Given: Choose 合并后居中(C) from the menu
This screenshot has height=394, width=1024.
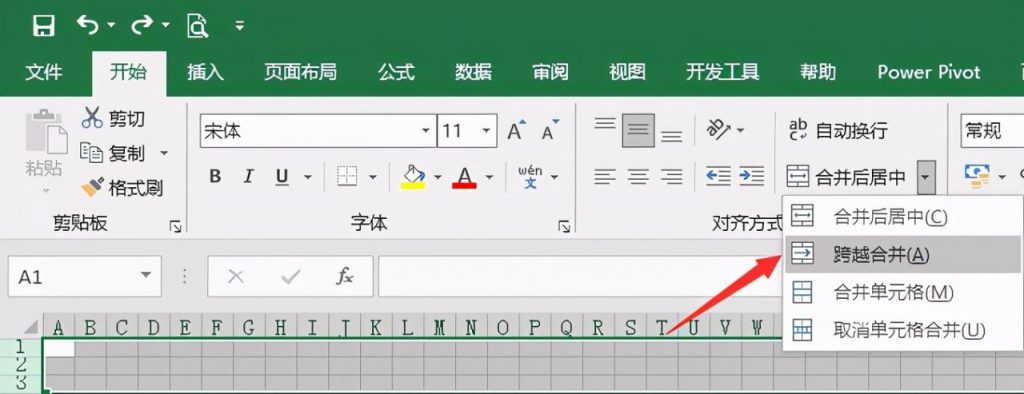Looking at the screenshot, I should pyautogui.click(x=903, y=216).
